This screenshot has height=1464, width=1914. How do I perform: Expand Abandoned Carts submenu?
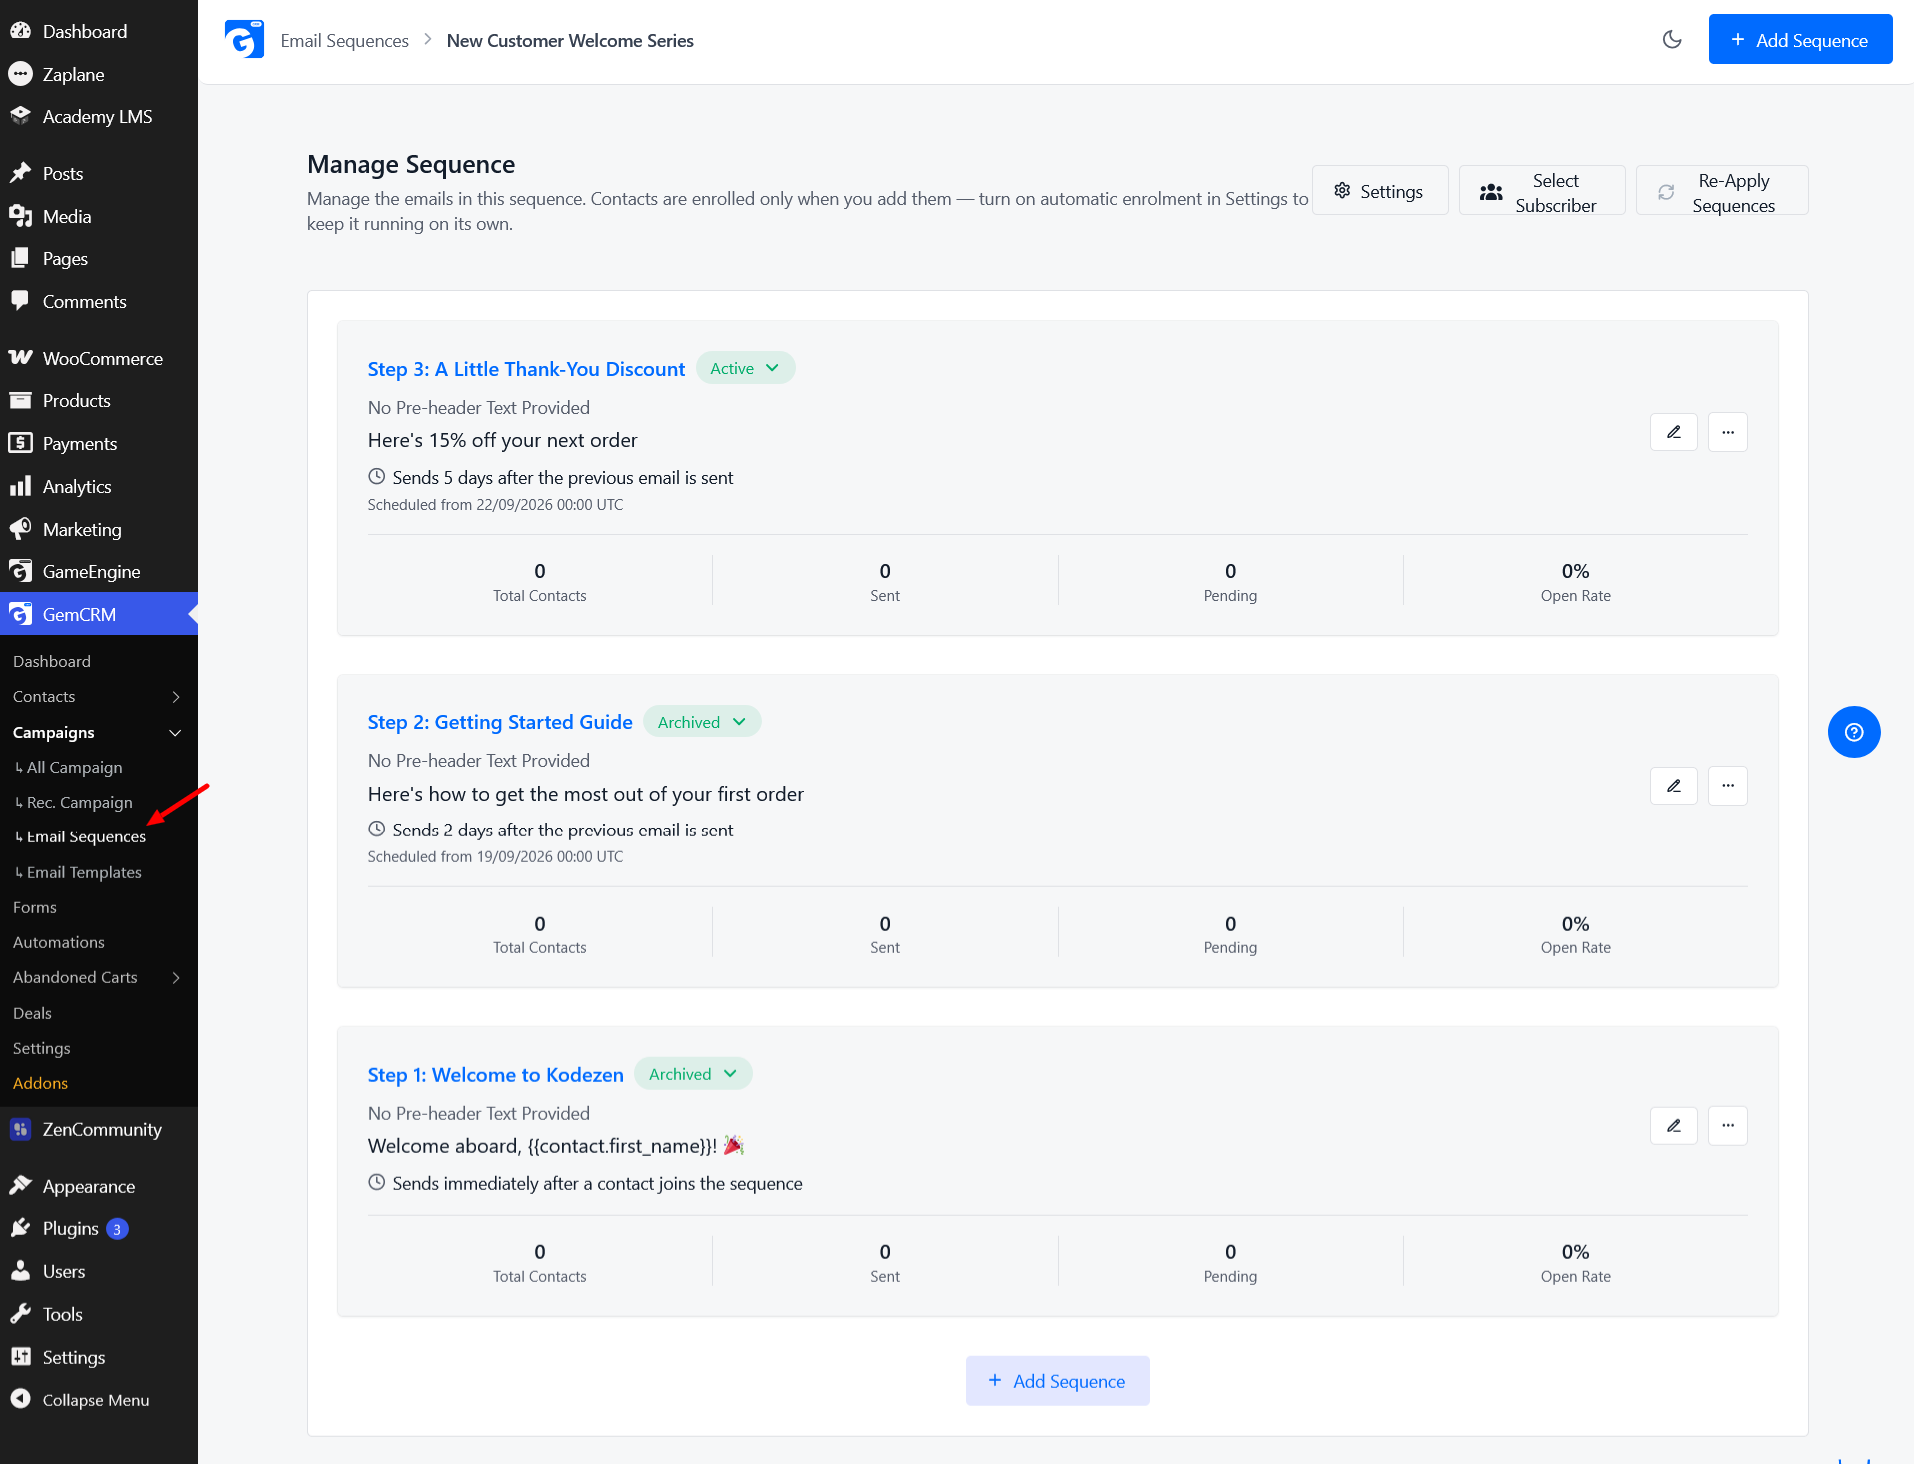point(176,977)
